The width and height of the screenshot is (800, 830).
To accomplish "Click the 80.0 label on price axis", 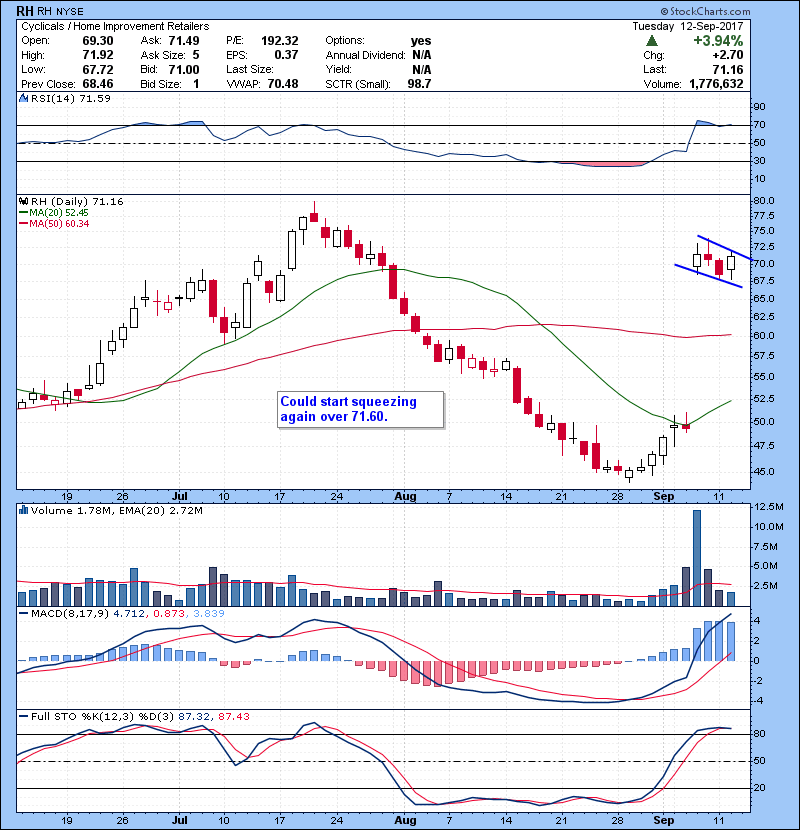I will (x=764, y=201).
